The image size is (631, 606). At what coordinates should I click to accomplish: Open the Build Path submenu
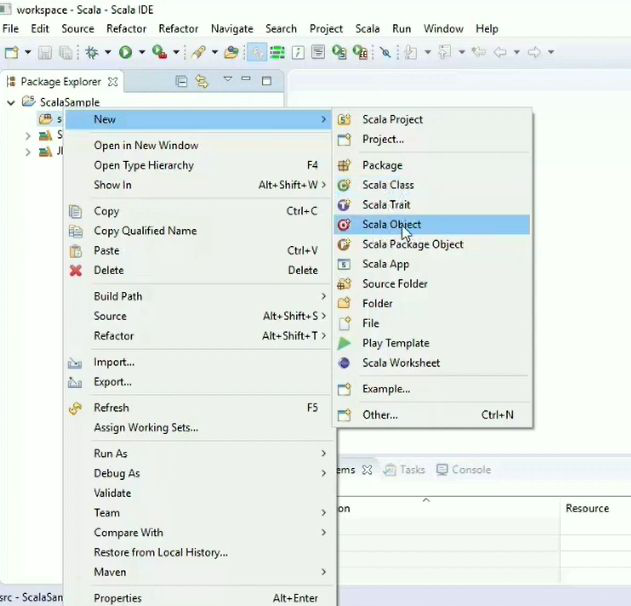point(198,297)
